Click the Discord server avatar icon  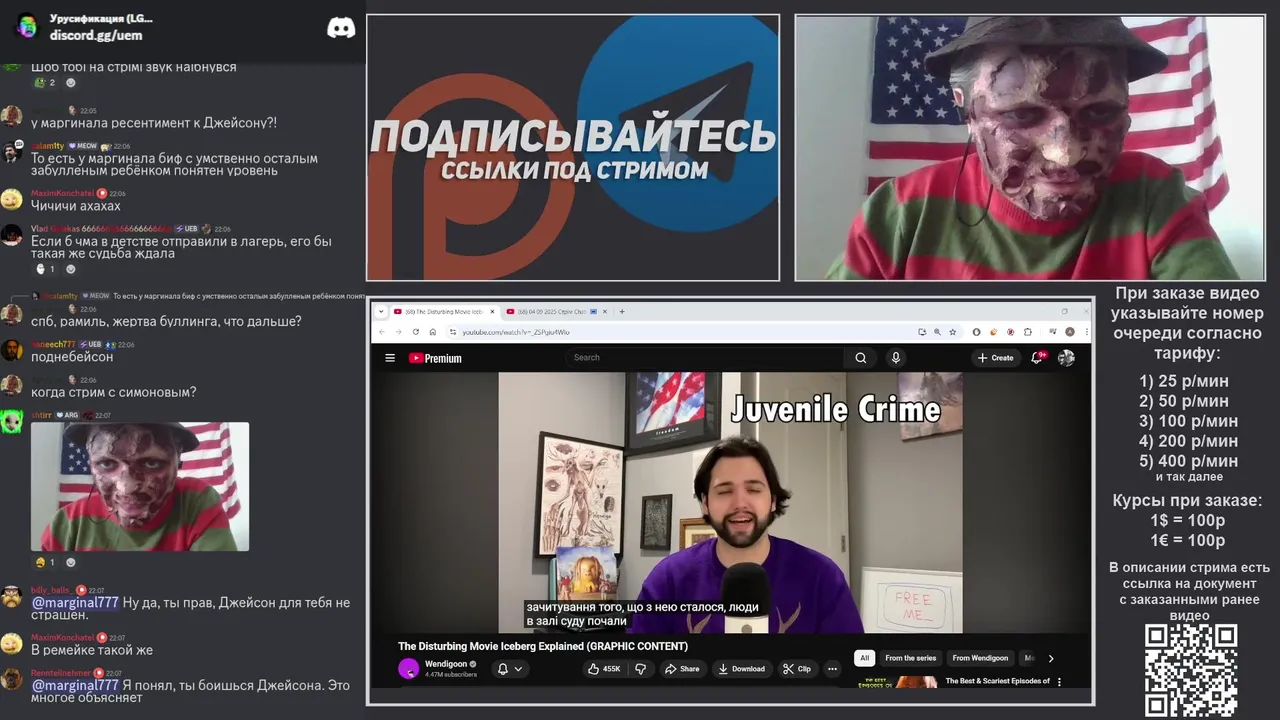click(x=27, y=27)
